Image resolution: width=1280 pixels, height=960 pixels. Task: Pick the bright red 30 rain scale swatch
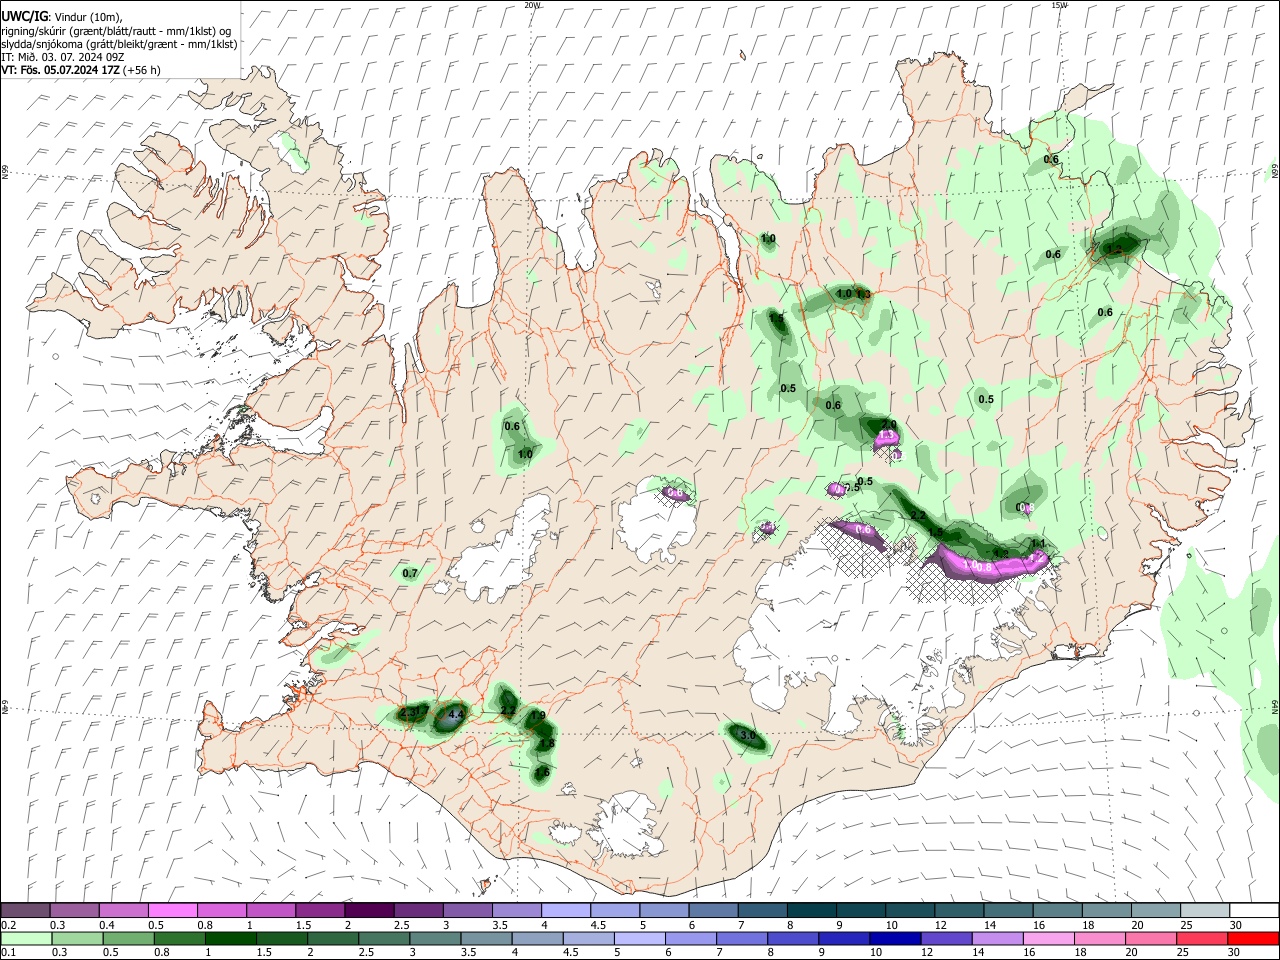1255,938
